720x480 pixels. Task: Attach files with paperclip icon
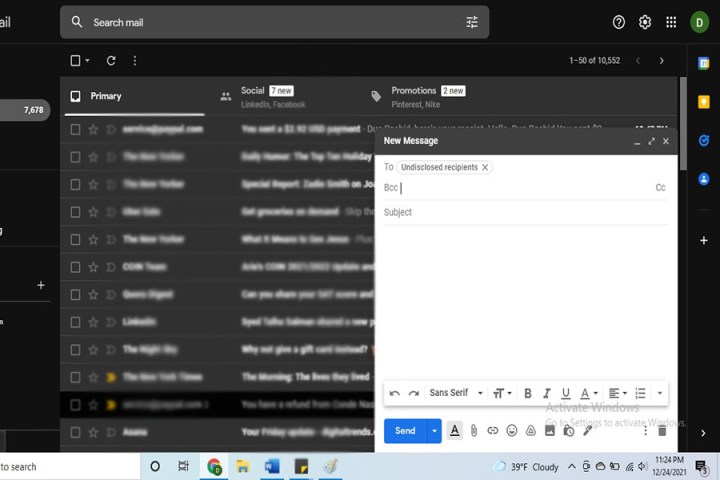[x=474, y=431]
